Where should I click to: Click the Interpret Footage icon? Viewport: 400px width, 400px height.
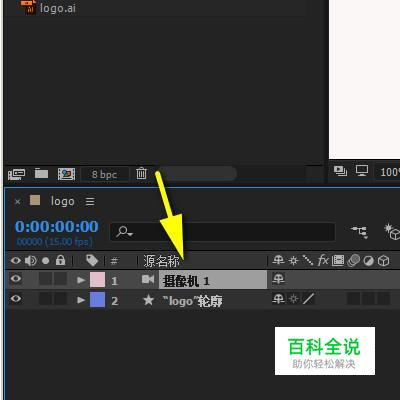click(16, 174)
